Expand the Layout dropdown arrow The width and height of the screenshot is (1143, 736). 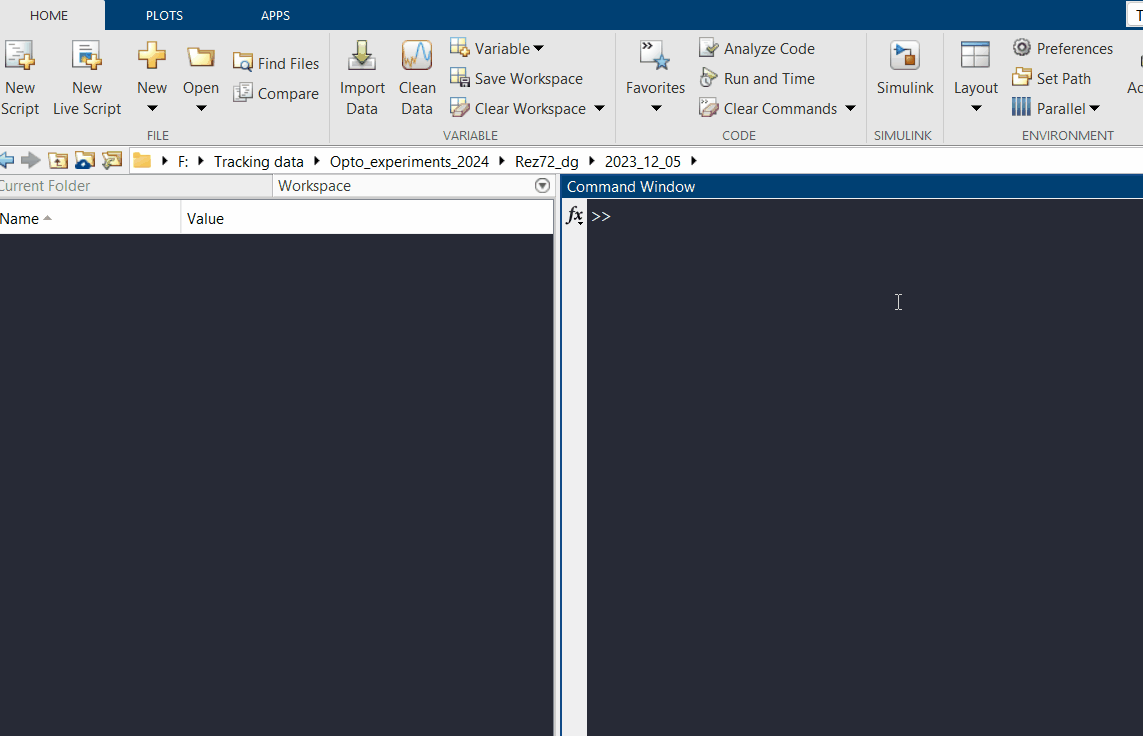tap(976, 109)
